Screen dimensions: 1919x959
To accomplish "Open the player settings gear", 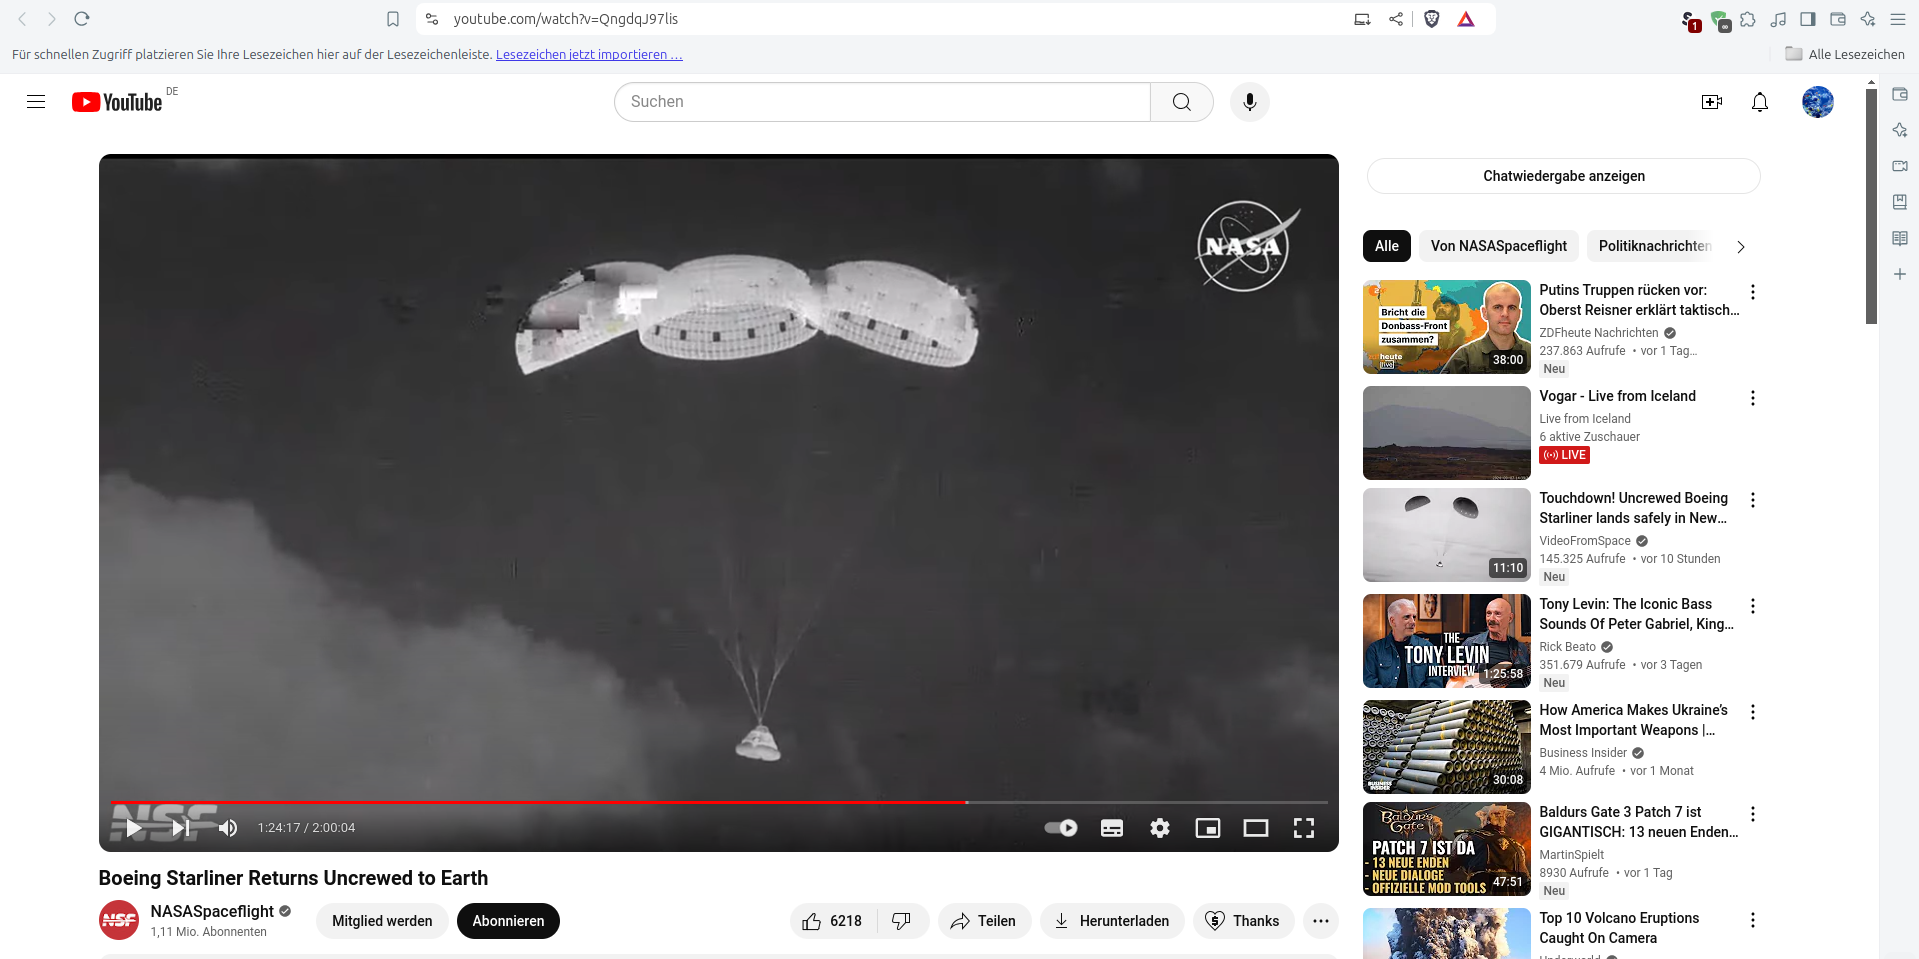I will pyautogui.click(x=1160, y=828).
